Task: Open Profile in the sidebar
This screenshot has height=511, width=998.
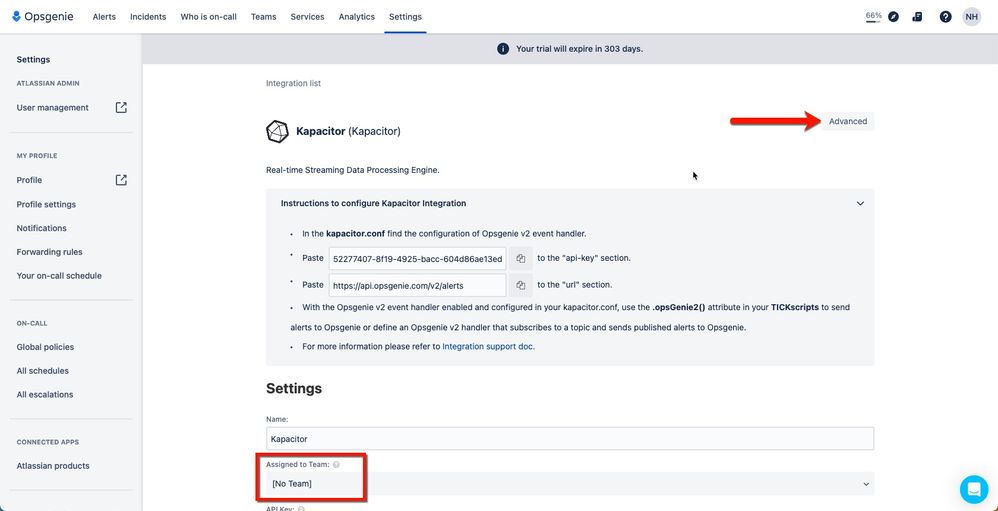Action: [x=29, y=180]
